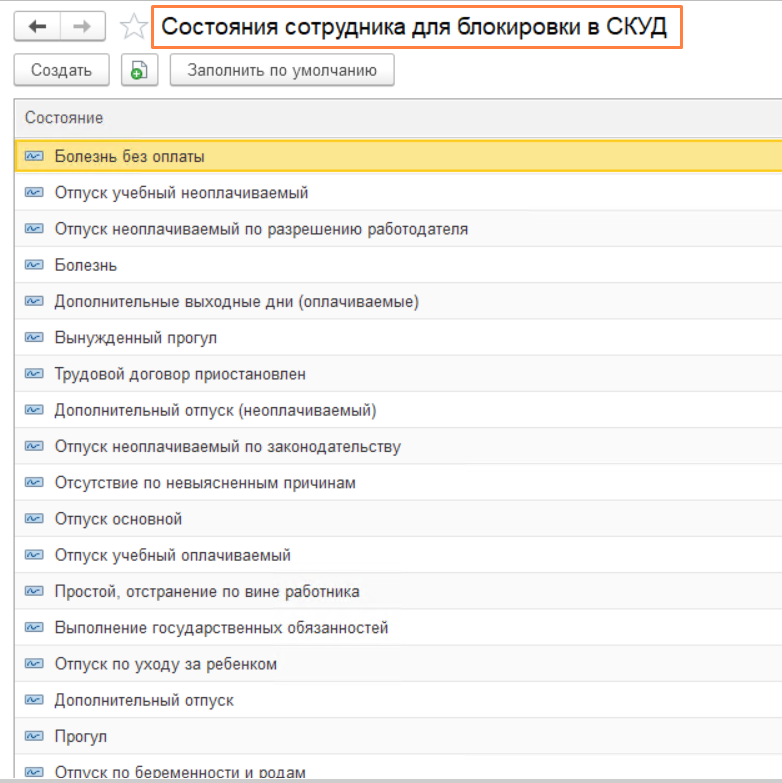Select the Болезнь row

click(x=86, y=265)
